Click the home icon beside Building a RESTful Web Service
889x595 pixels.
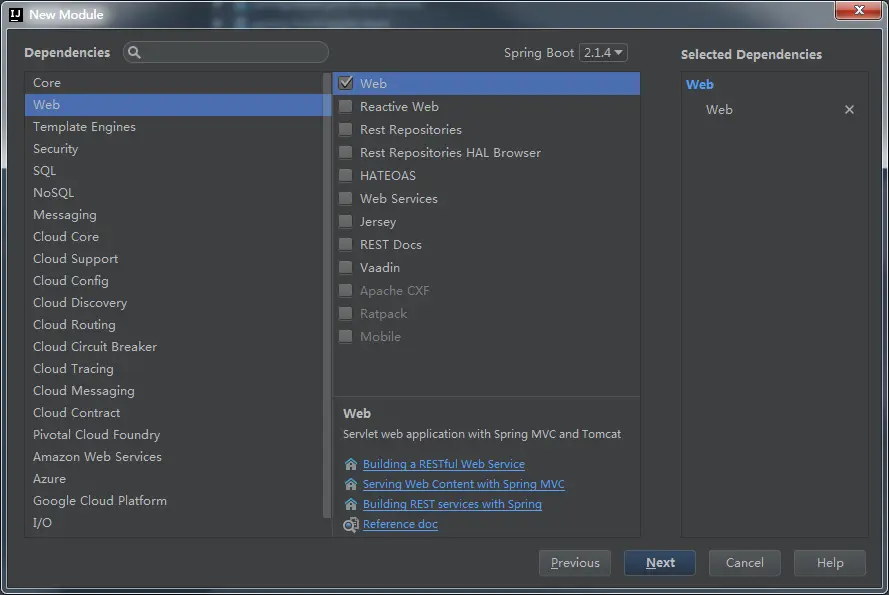pos(351,464)
